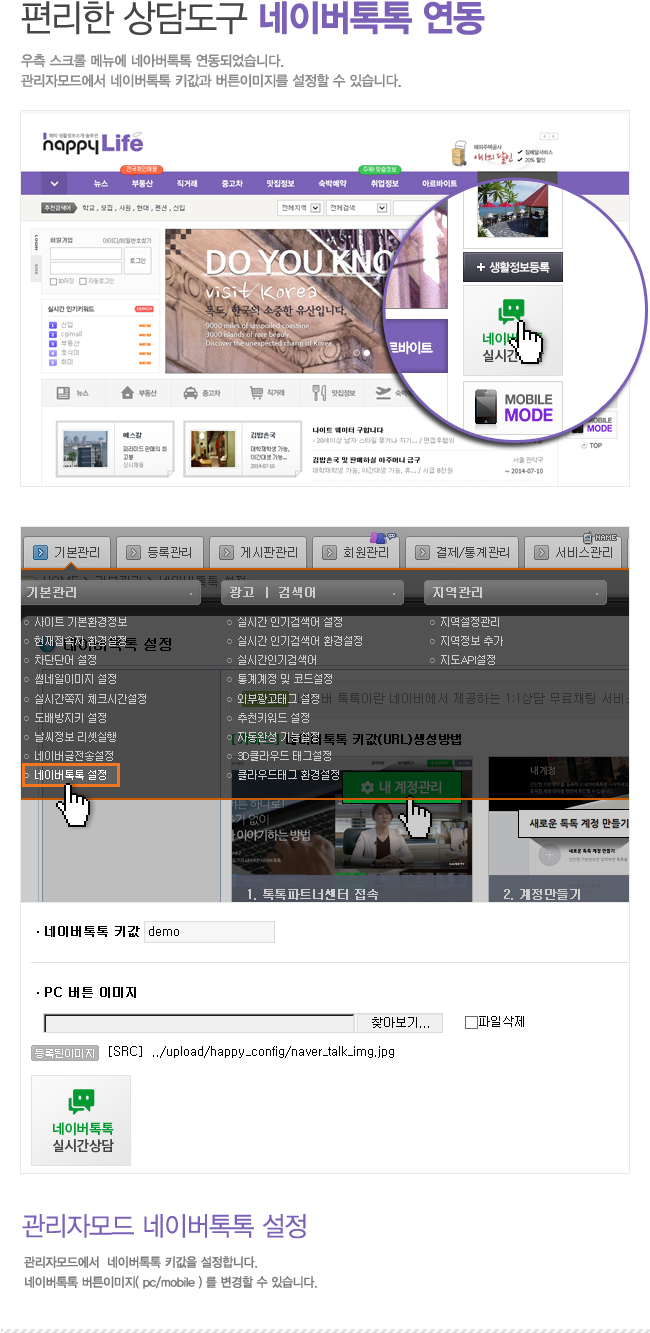Open 지역정보 추가 menu item

[471, 641]
